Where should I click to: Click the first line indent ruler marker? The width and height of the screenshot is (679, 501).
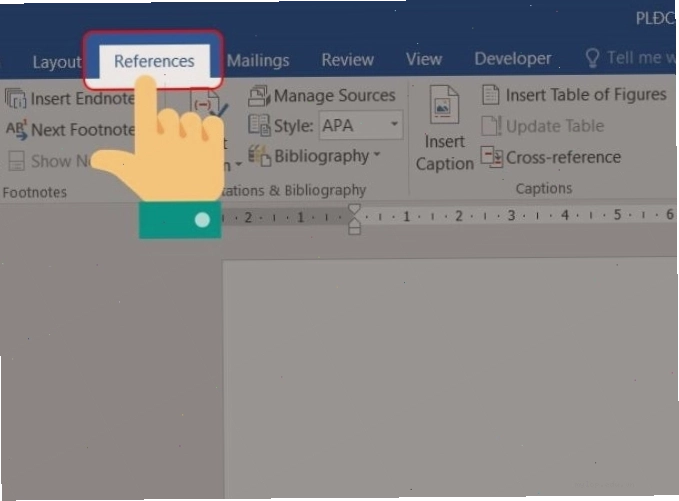[x=354, y=210]
